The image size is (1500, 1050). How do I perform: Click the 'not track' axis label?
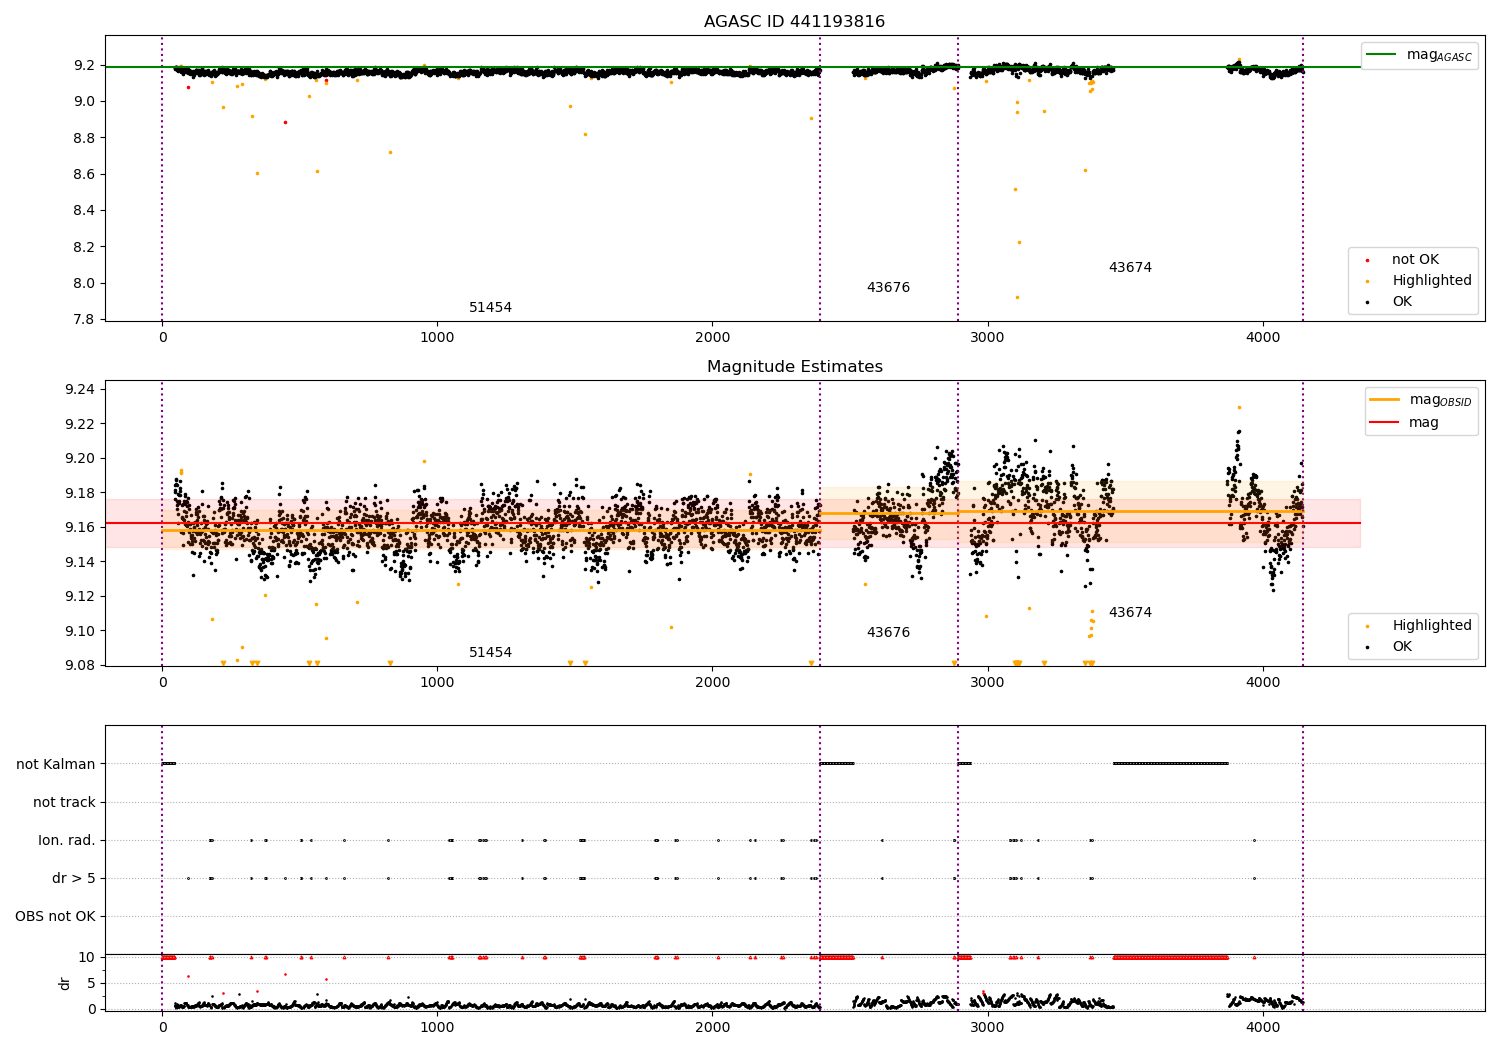point(64,803)
